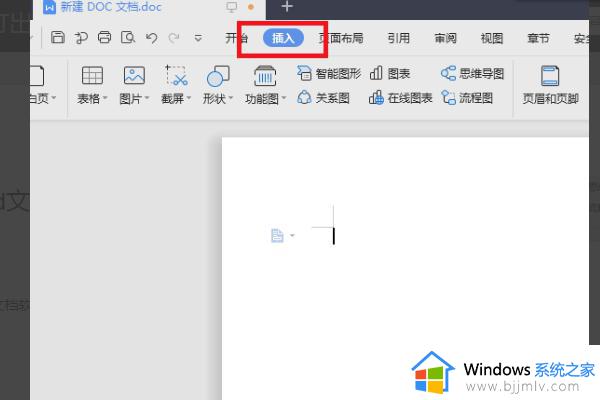Image resolution: width=600 pixels, height=400 pixels.
Task: Click the orange unsaved dot on document tab
Action: (251, 7)
